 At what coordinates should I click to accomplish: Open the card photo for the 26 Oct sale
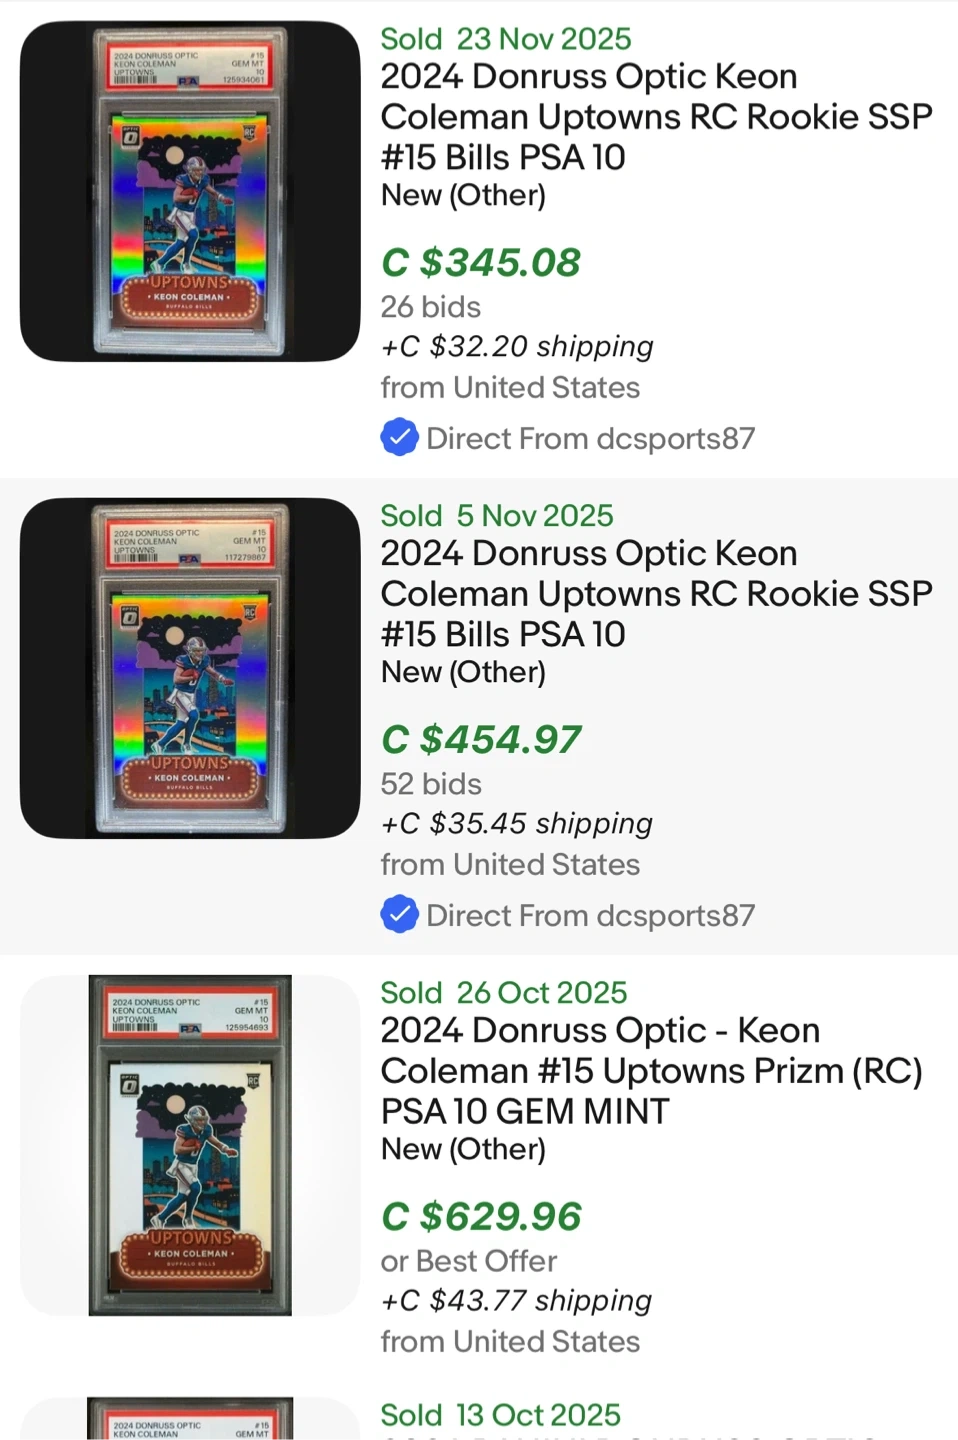[x=190, y=1145]
